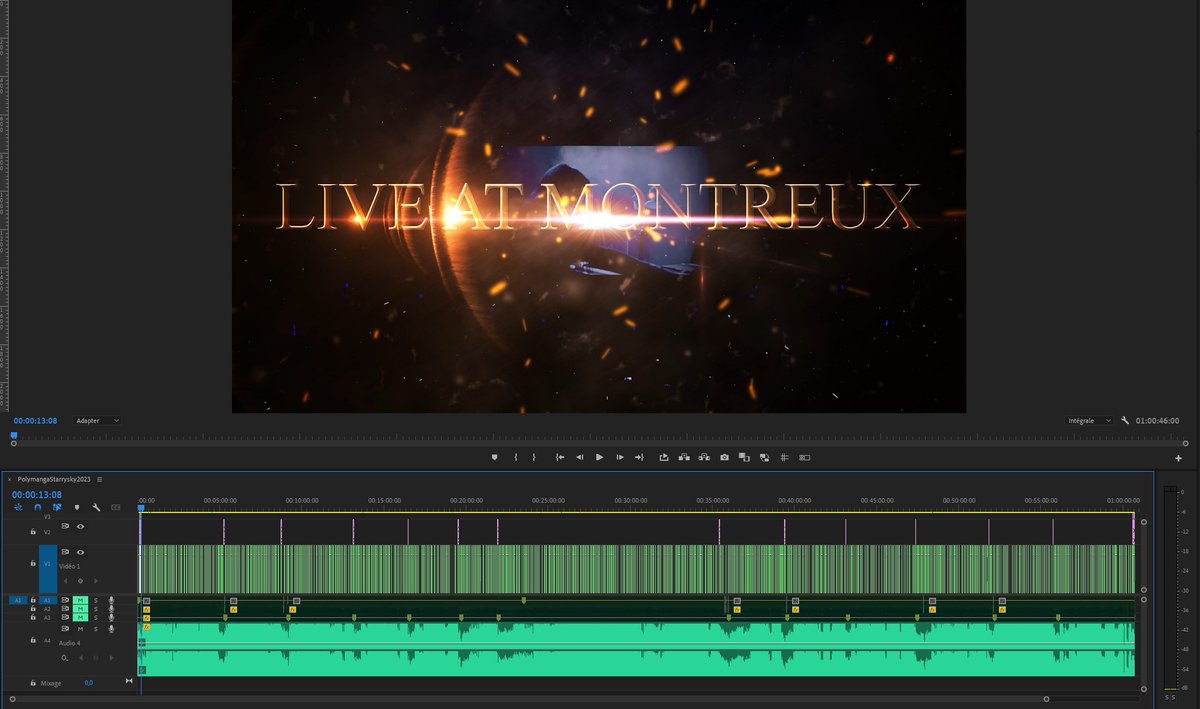Add keyframe on Vidéo 1 track
The width and height of the screenshot is (1200, 709).
point(80,581)
